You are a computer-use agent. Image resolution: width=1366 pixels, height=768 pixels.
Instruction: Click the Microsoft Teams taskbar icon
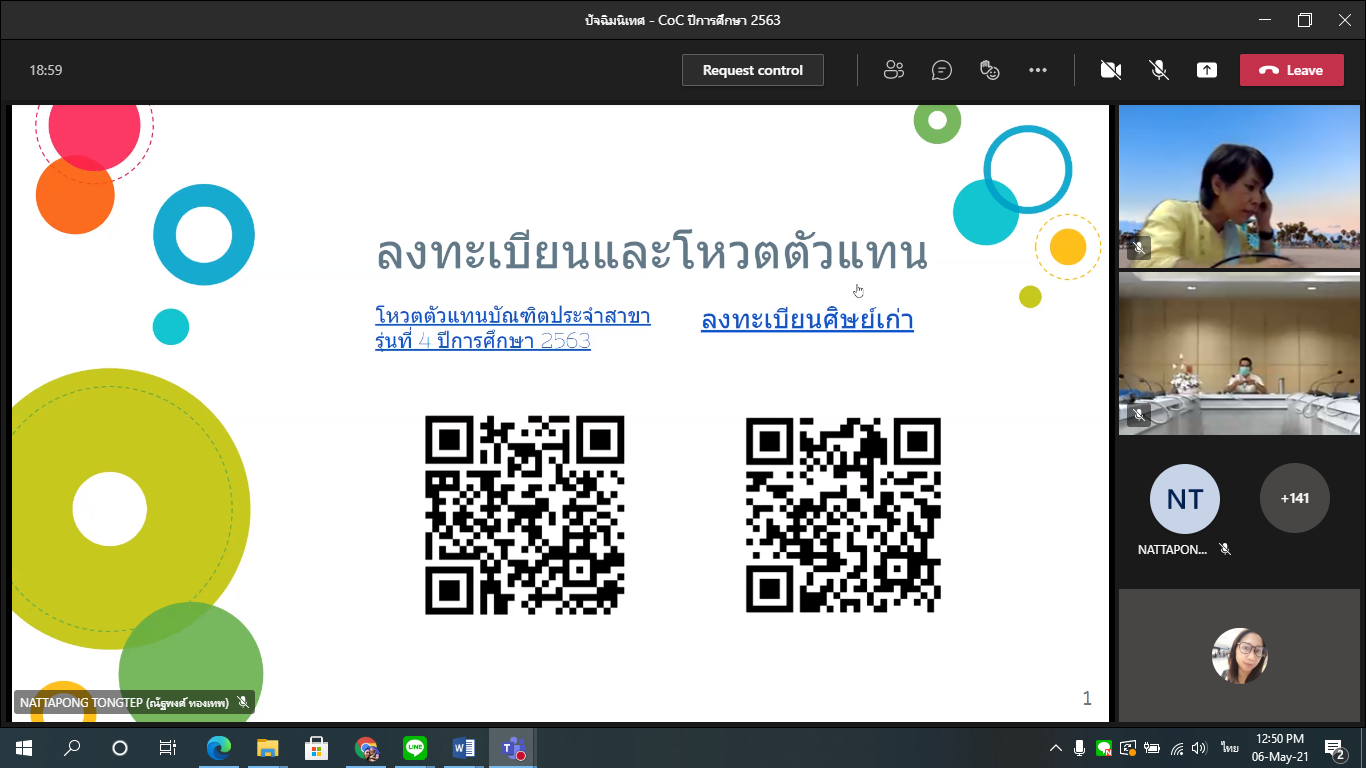tap(513, 747)
